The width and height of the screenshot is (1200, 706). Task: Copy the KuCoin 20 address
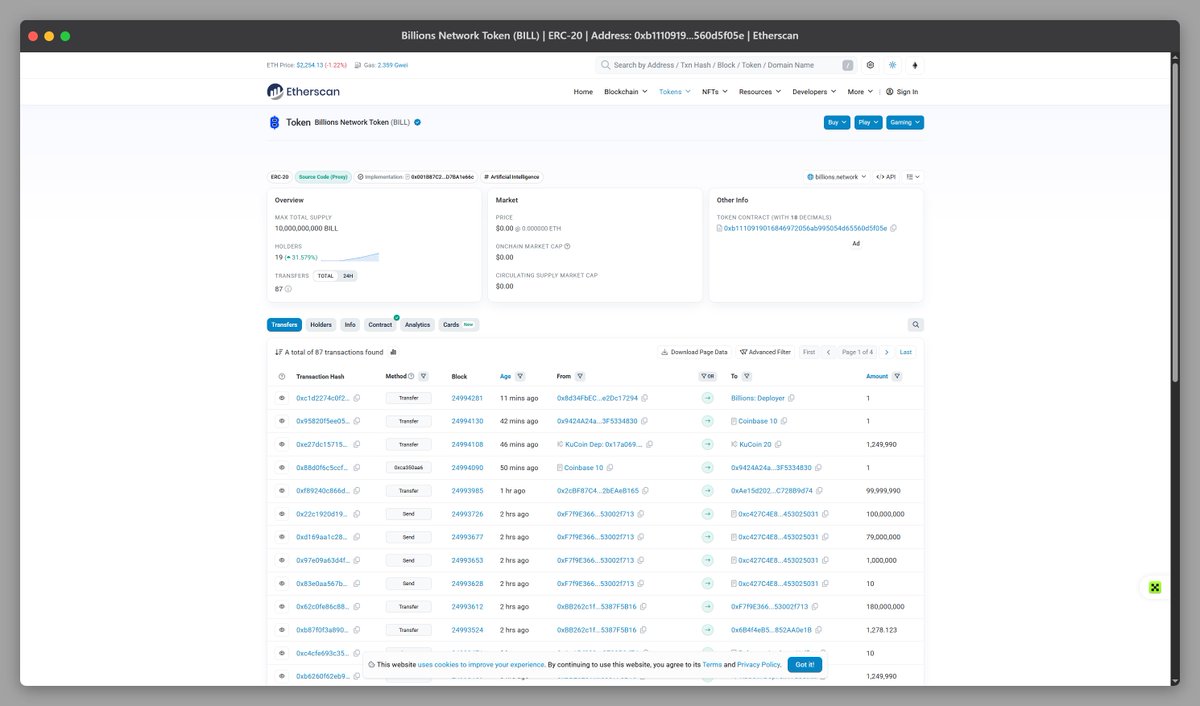click(777, 444)
